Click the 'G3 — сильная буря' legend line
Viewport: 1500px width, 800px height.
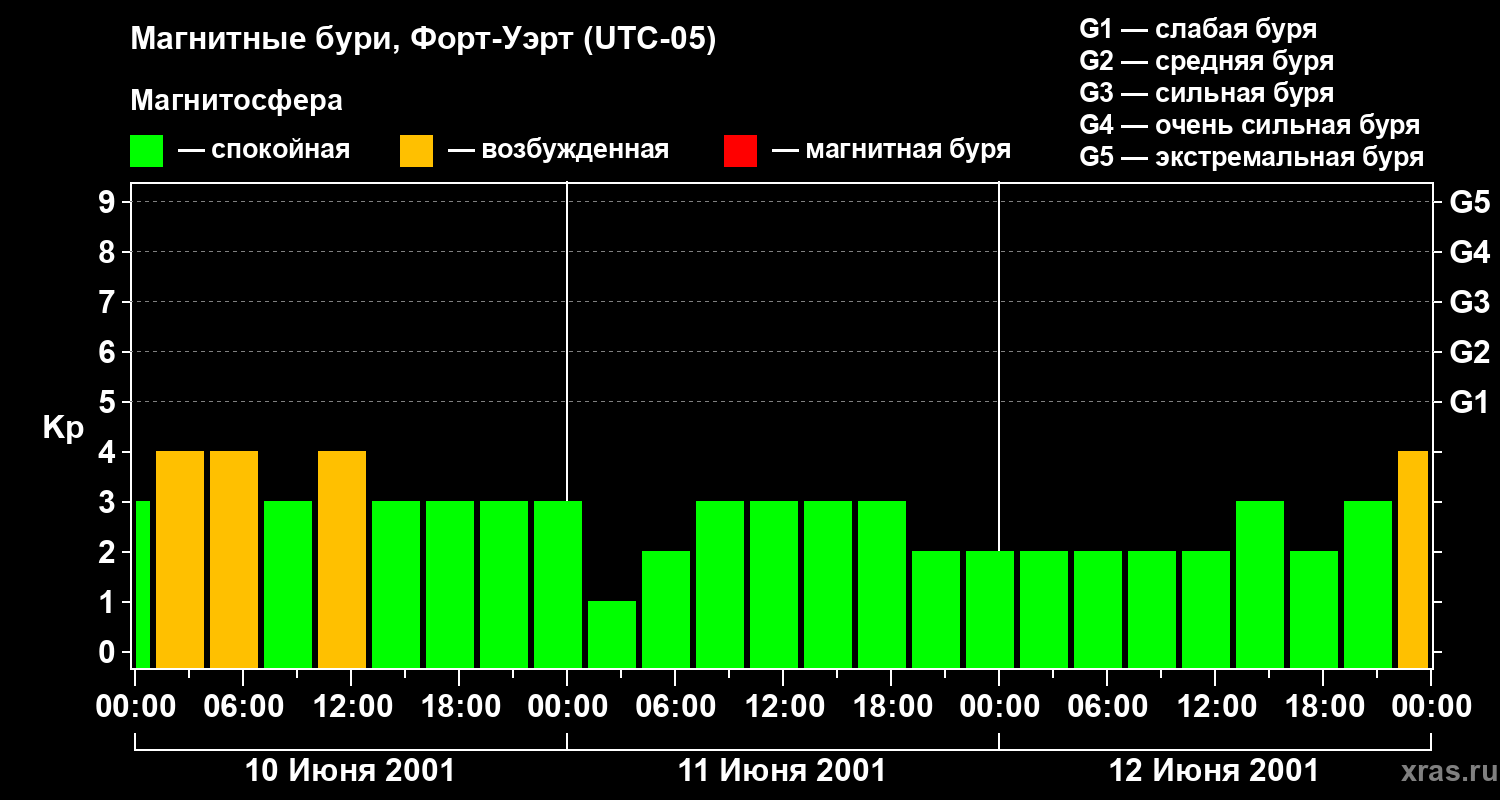tap(1206, 93)
